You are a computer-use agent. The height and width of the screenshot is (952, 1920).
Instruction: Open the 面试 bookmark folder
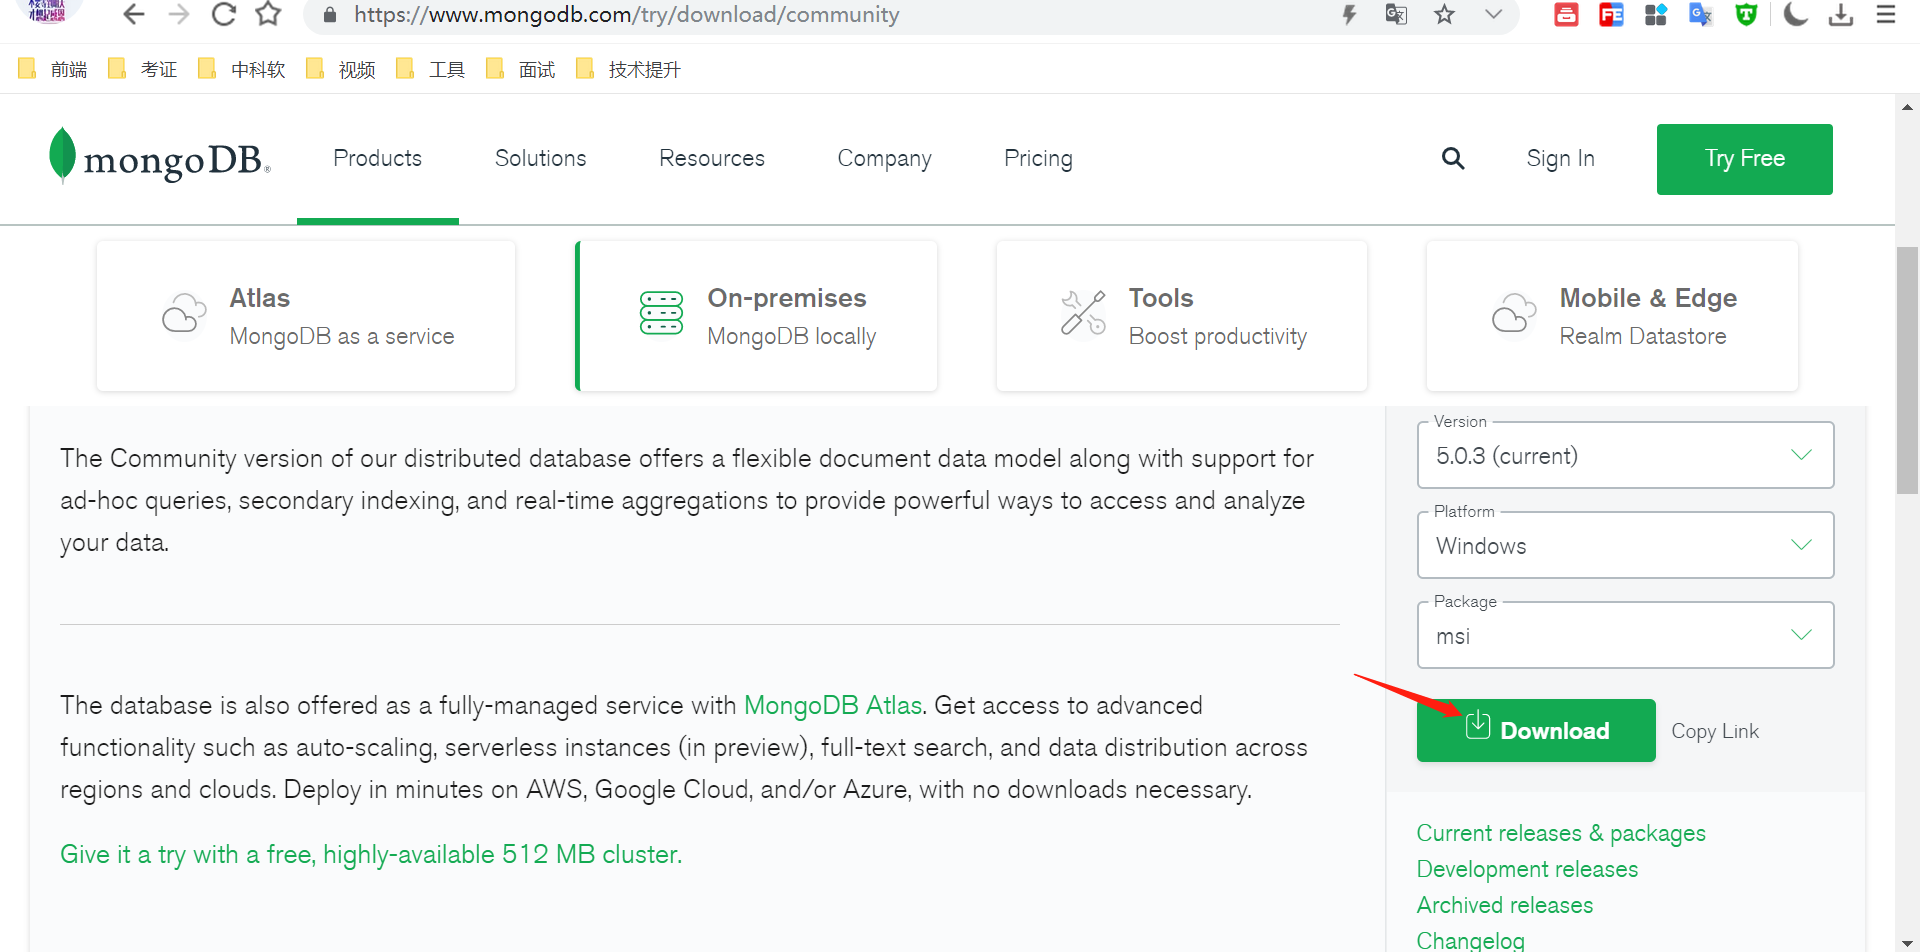(x=521, y=69)
